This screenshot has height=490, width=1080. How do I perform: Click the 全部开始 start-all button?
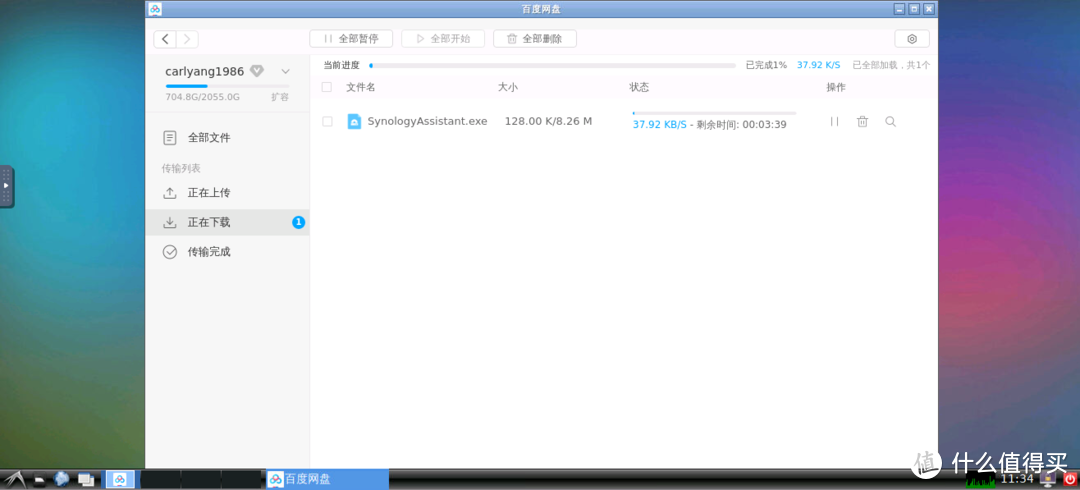point(443,39)
